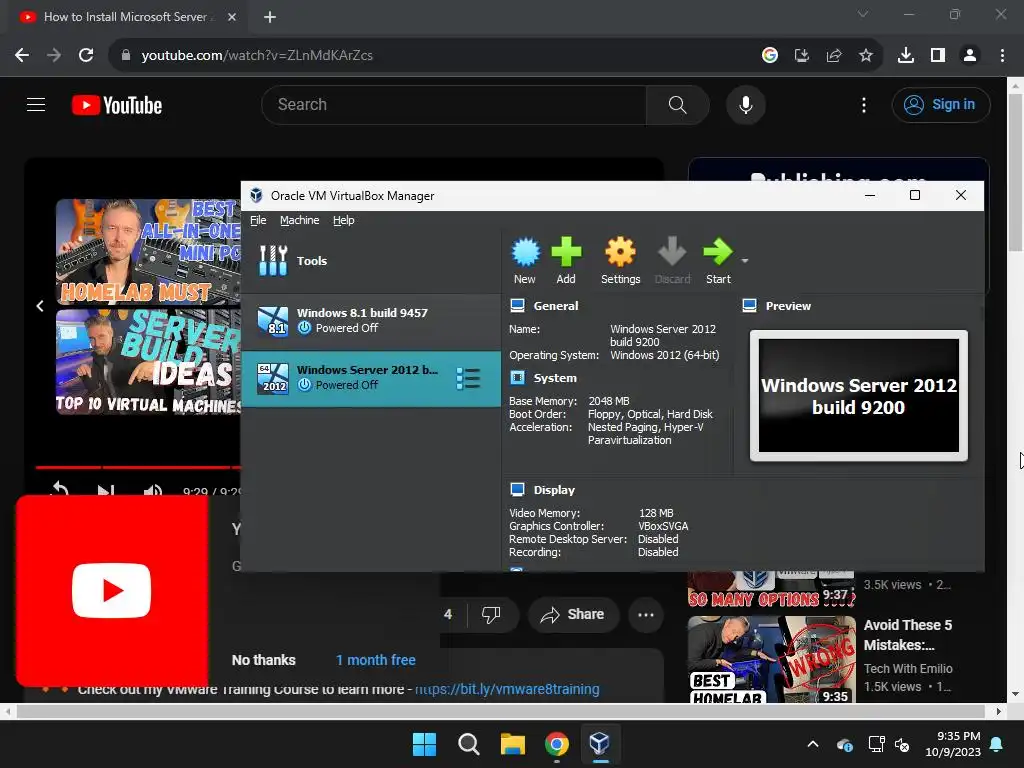
Task: Click the YouTube logo in header
Action: point(117,105)
